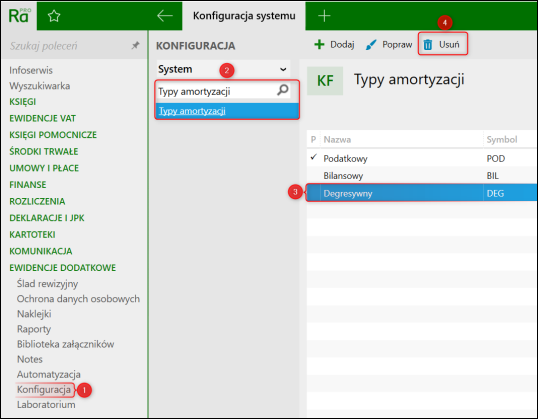Open Konfiguracja in the sidebar menu

coord(44,390)
